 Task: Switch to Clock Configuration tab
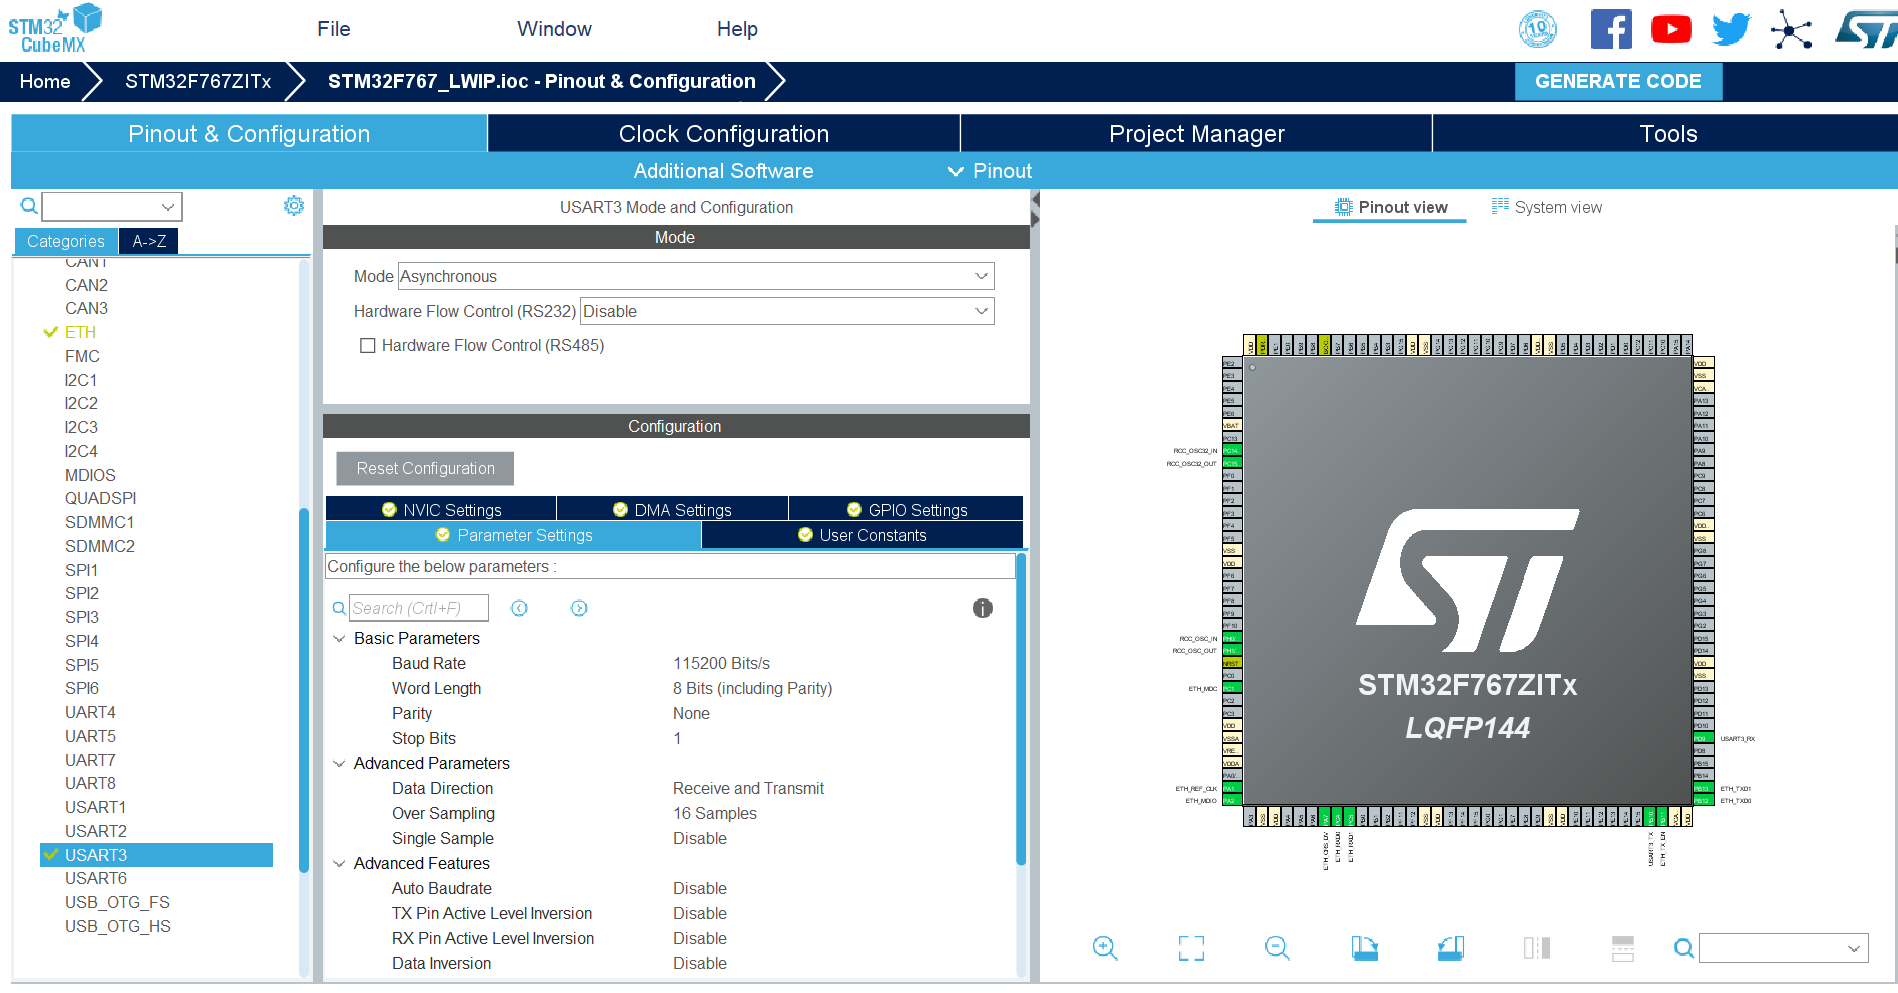[724, 133]
